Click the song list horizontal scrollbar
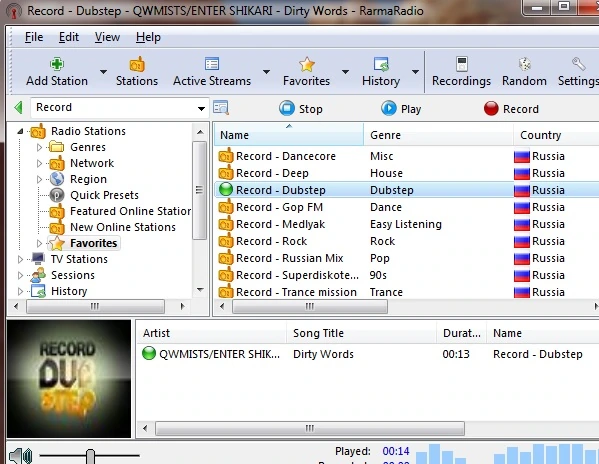The image size is (599, 464). tap(310, 428)
